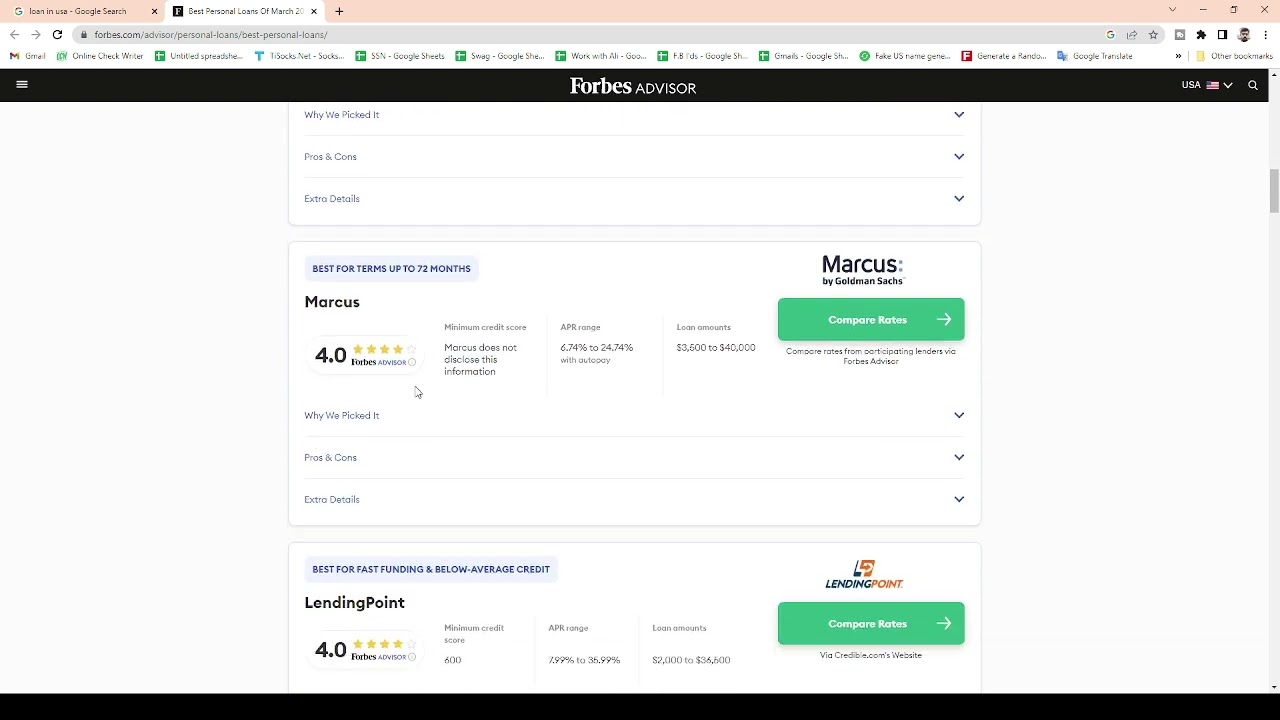Click the browser forward arrow

(36, 34)
